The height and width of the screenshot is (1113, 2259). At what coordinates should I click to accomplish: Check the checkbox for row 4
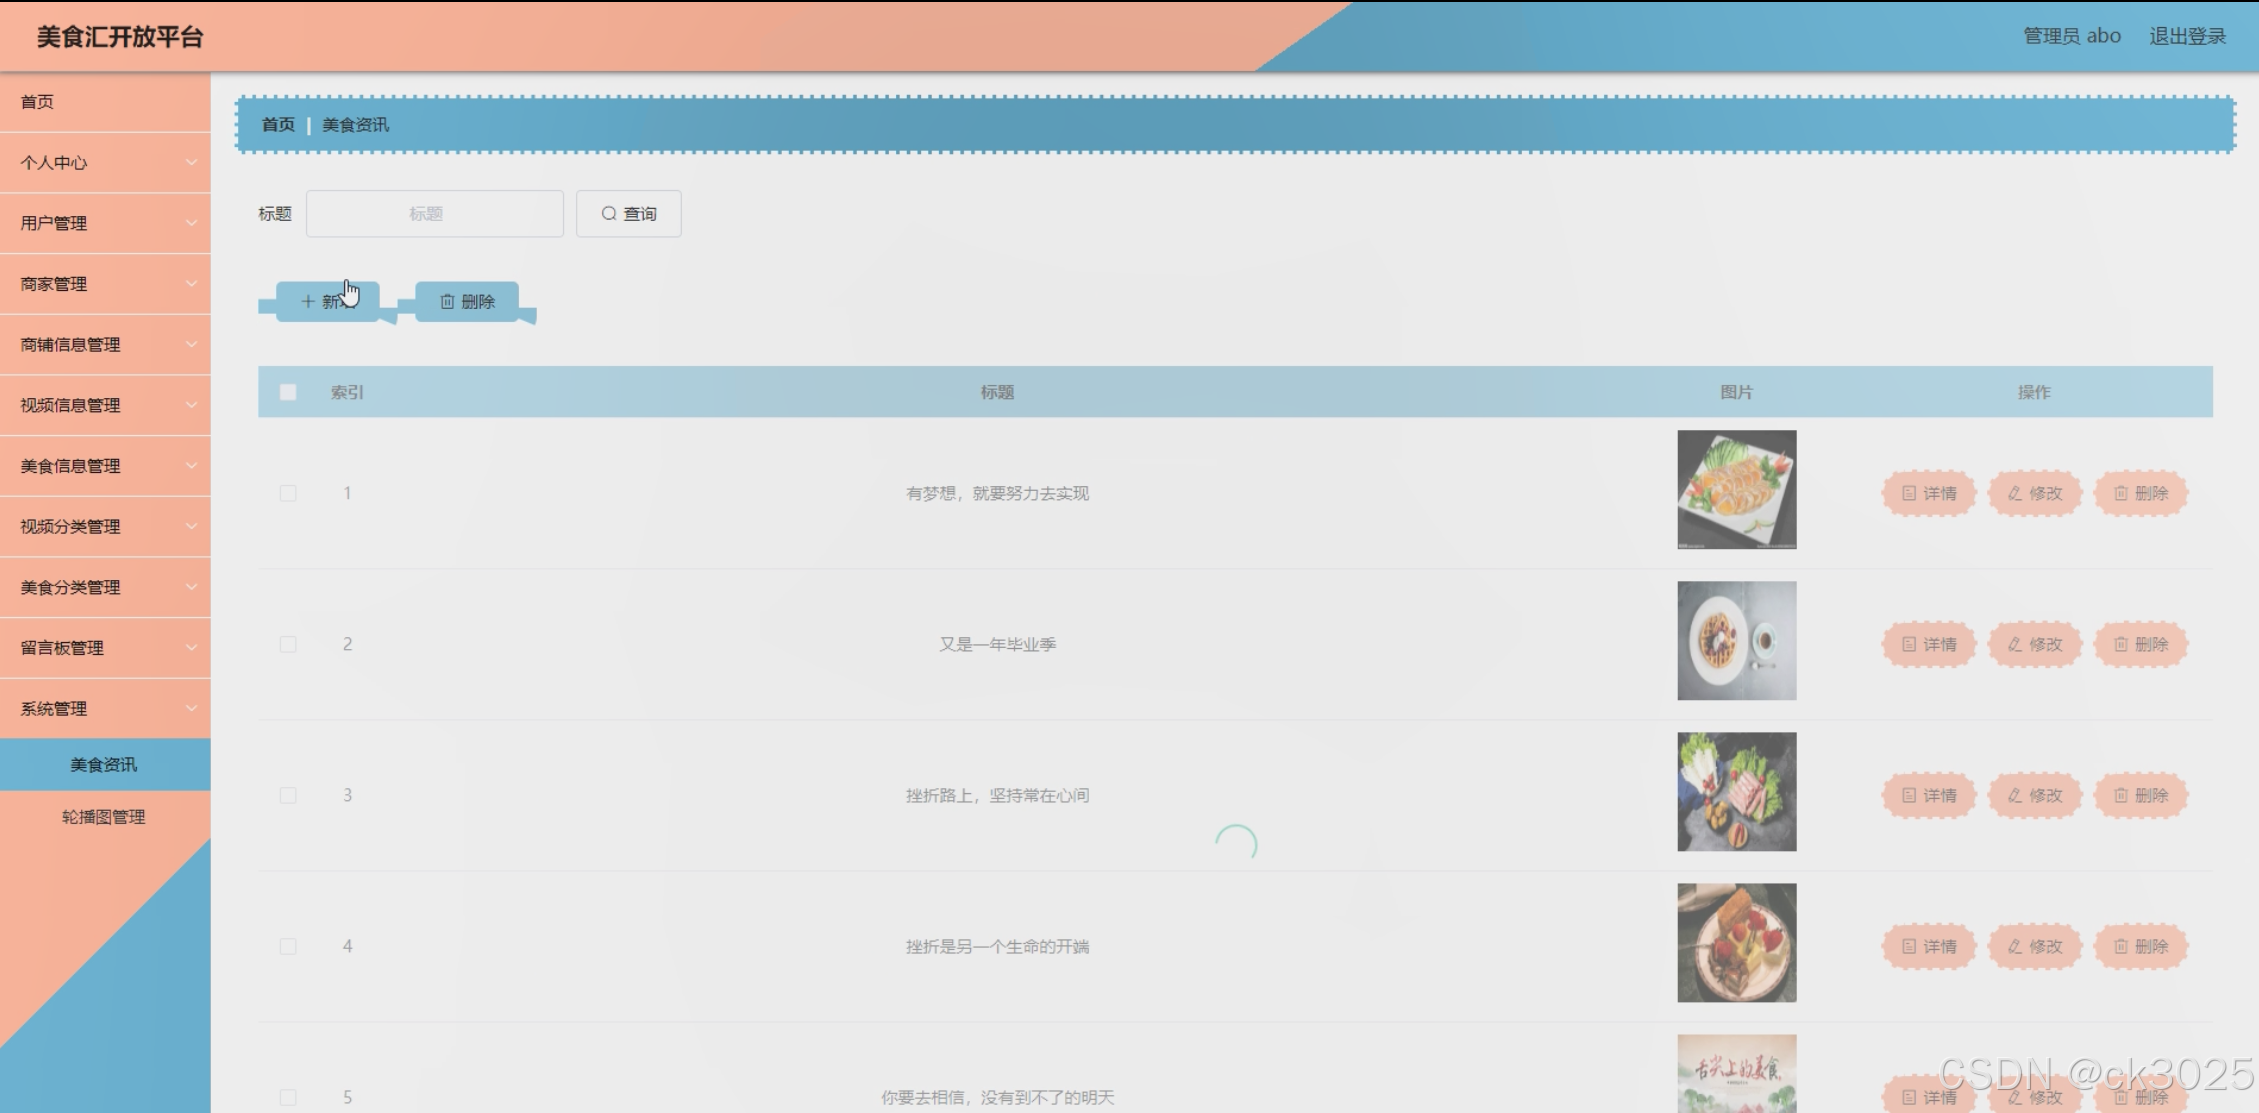pos(288,946)
